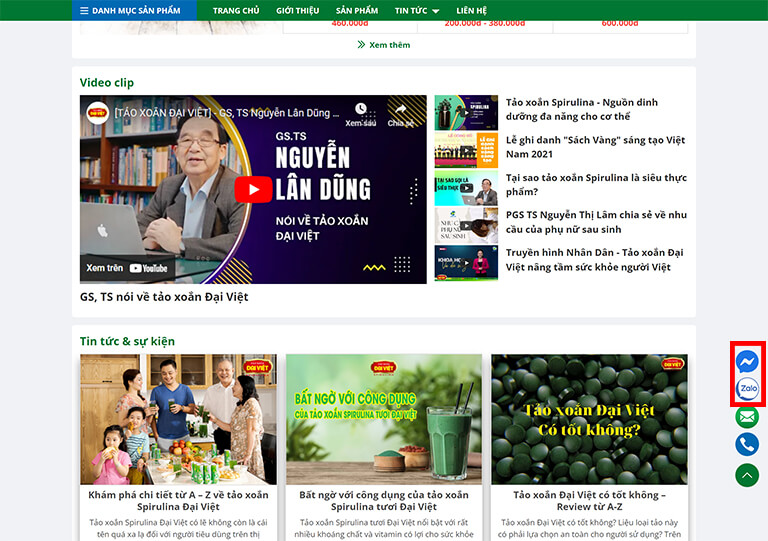This screenshot has height=541, width=768.
Task: Open the Đại Việt channel logo on video
Action: [97, 113]
